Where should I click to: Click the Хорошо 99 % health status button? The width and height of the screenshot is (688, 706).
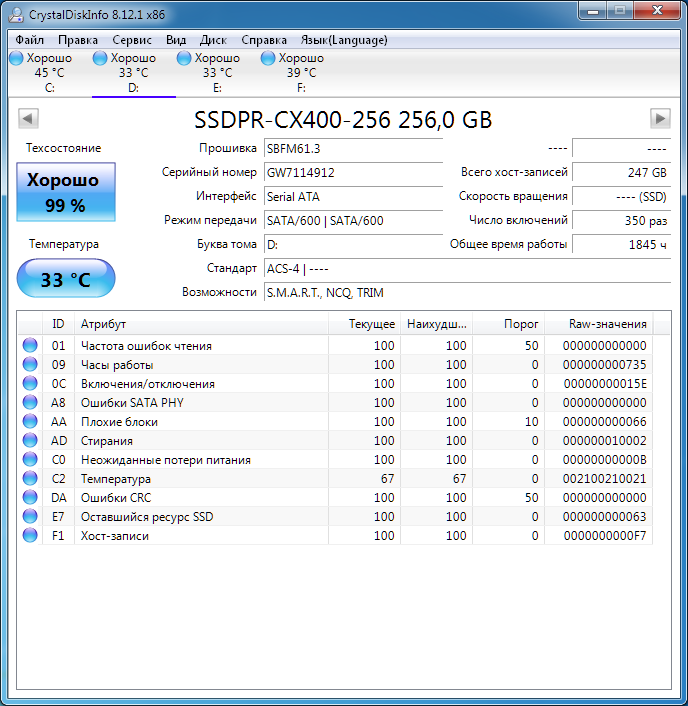[x=66, y=192]
